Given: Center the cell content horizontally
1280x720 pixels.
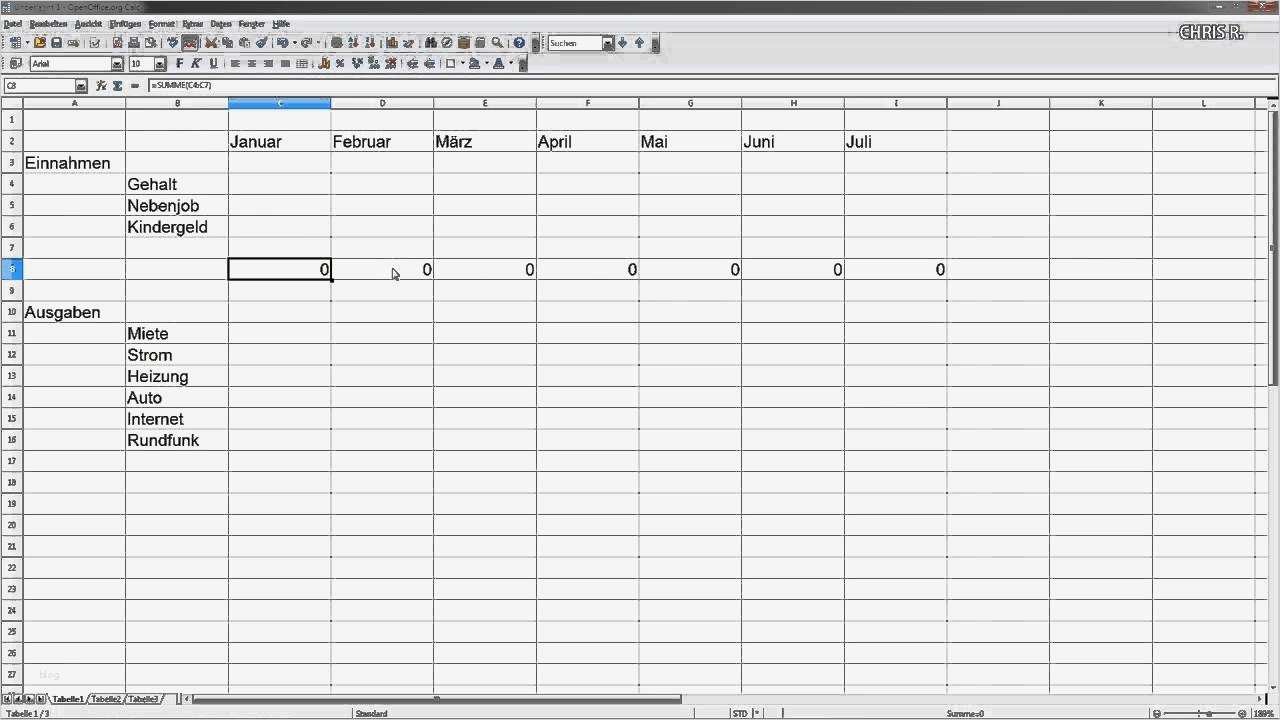Looking at the screenshot, I should coord(251,63).
